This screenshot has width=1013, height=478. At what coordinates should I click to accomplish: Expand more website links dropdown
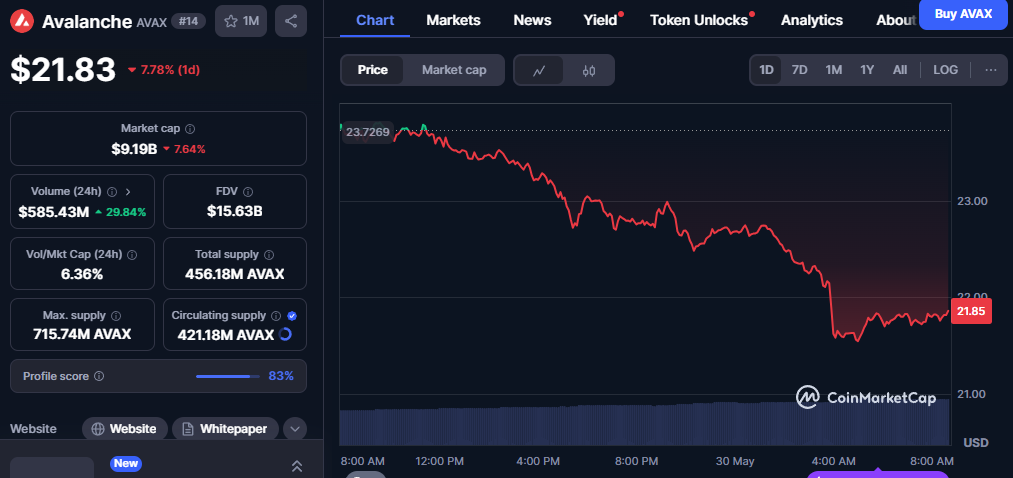coord(295,429)
